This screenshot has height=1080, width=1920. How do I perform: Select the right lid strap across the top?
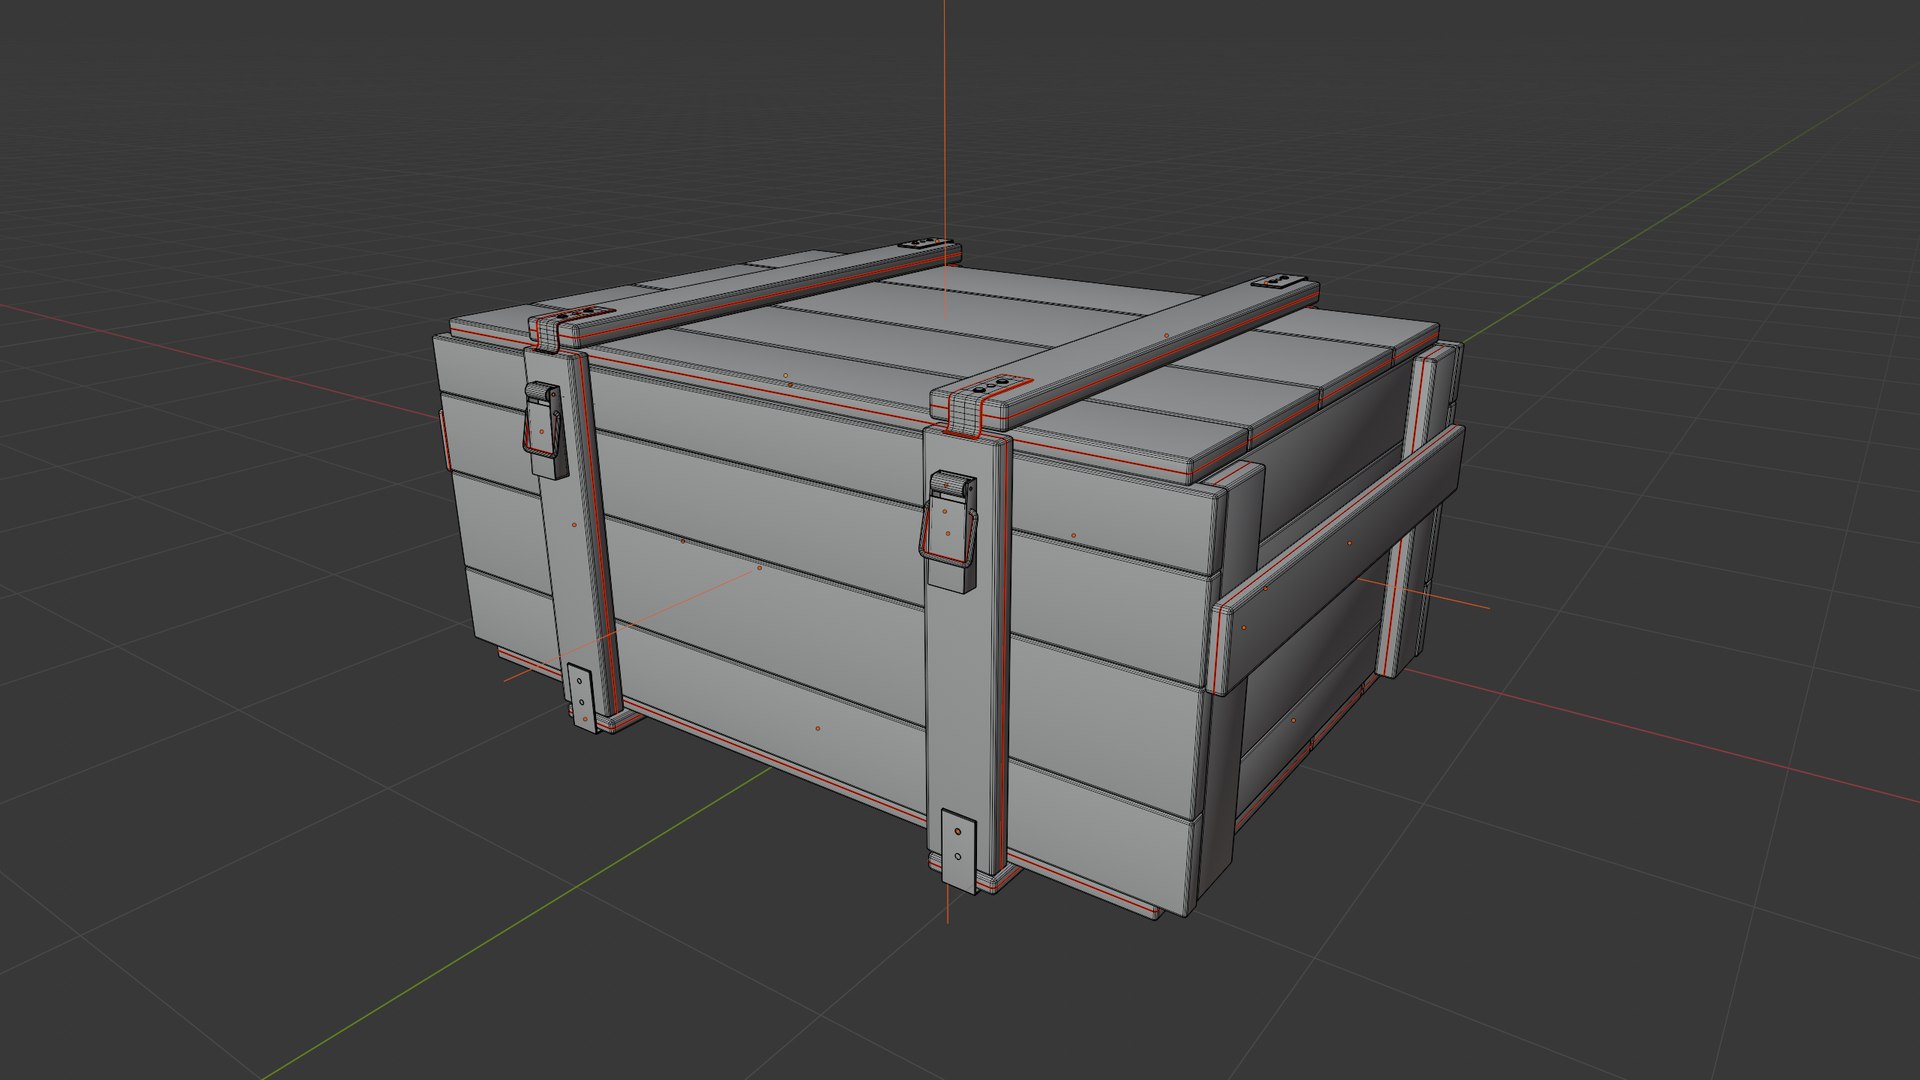[x=1125, y=356]
